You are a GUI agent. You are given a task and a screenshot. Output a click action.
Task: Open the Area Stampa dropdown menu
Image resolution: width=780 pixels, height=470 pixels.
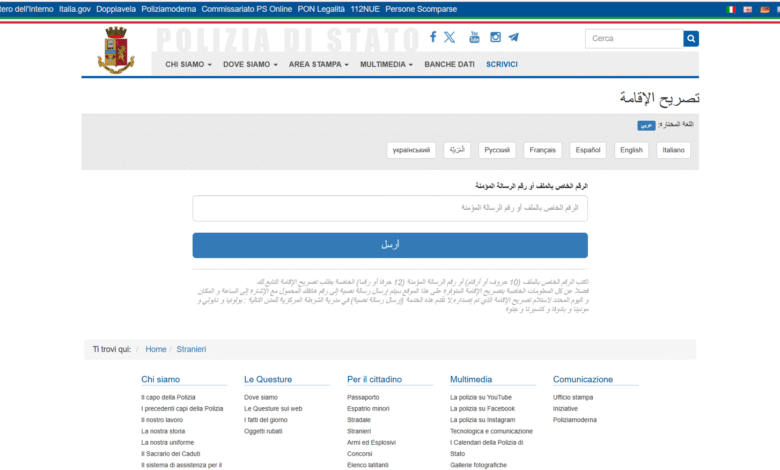(x=318, y=64)
